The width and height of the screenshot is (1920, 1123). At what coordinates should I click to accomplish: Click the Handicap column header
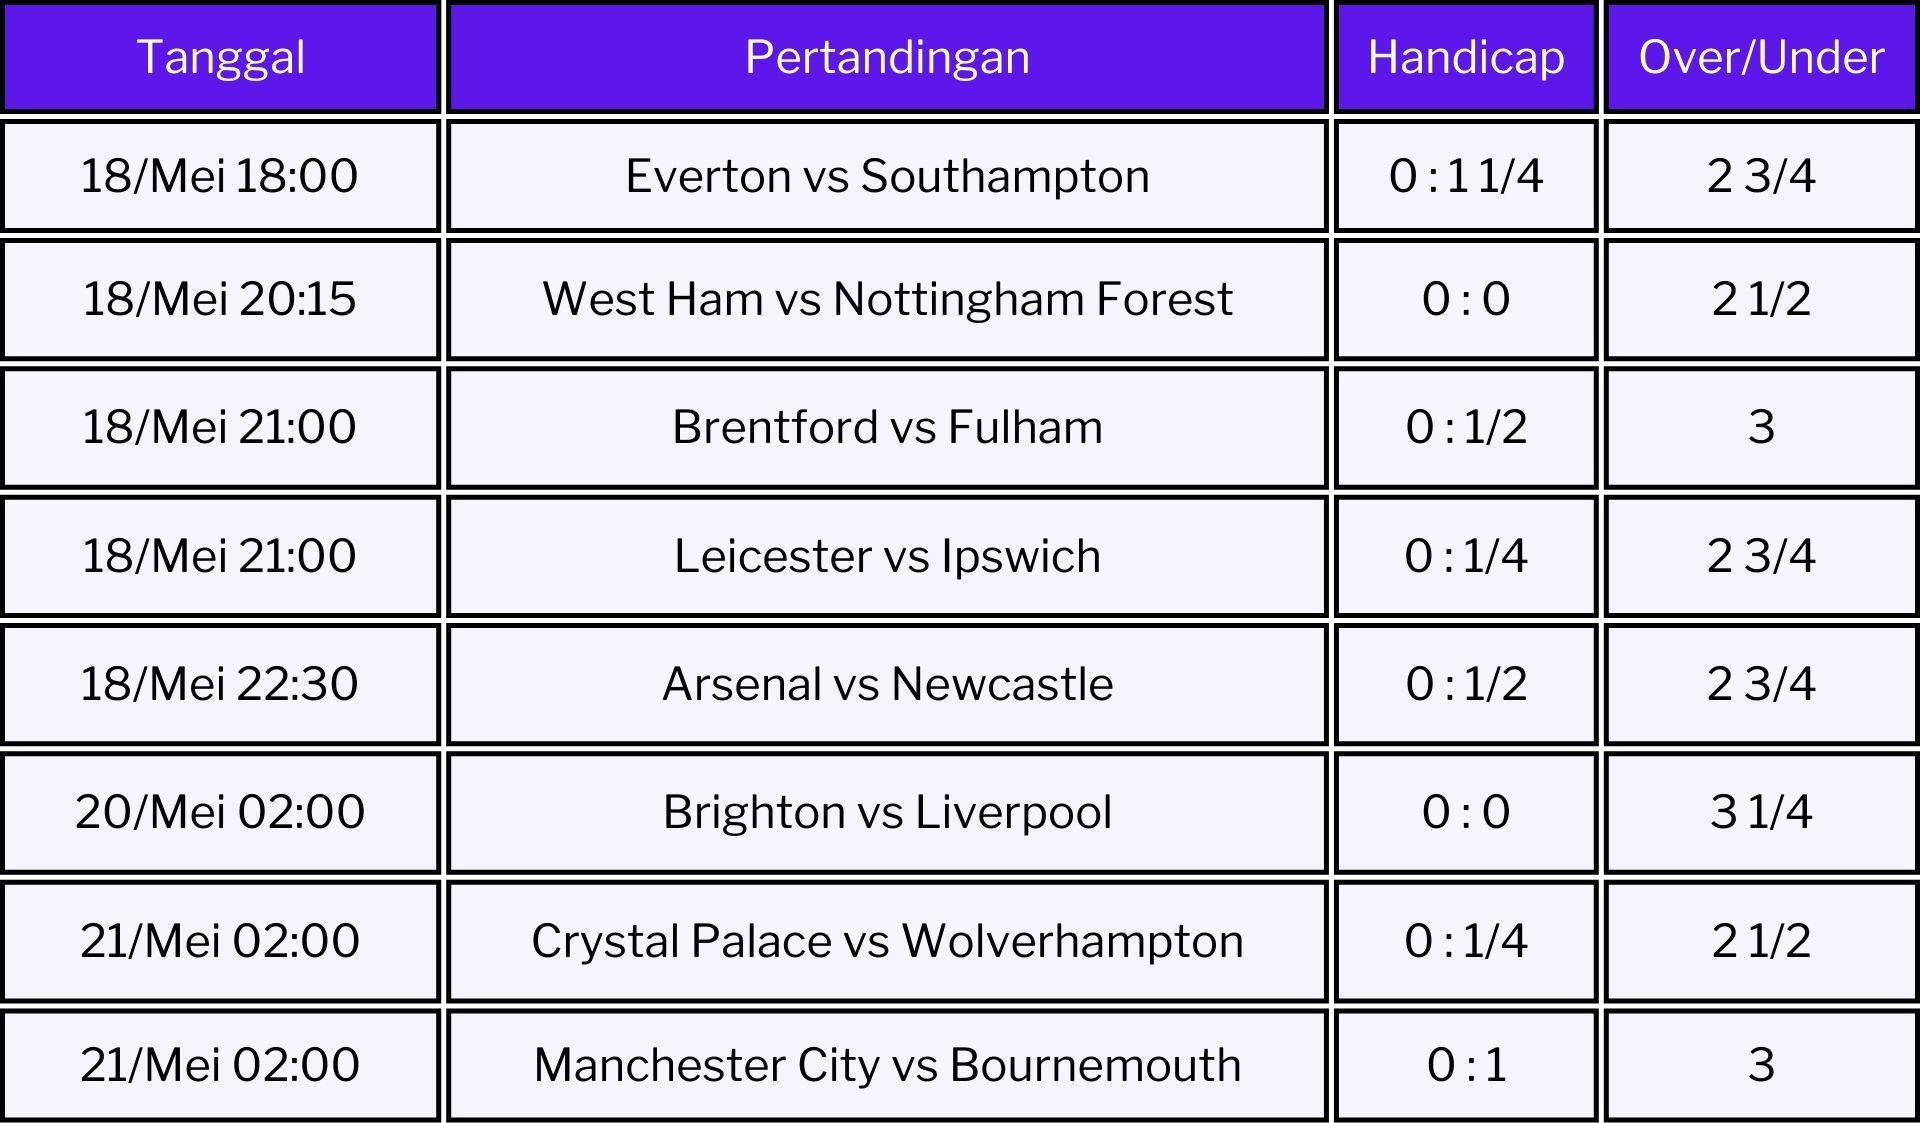(x=1466, y=57)
